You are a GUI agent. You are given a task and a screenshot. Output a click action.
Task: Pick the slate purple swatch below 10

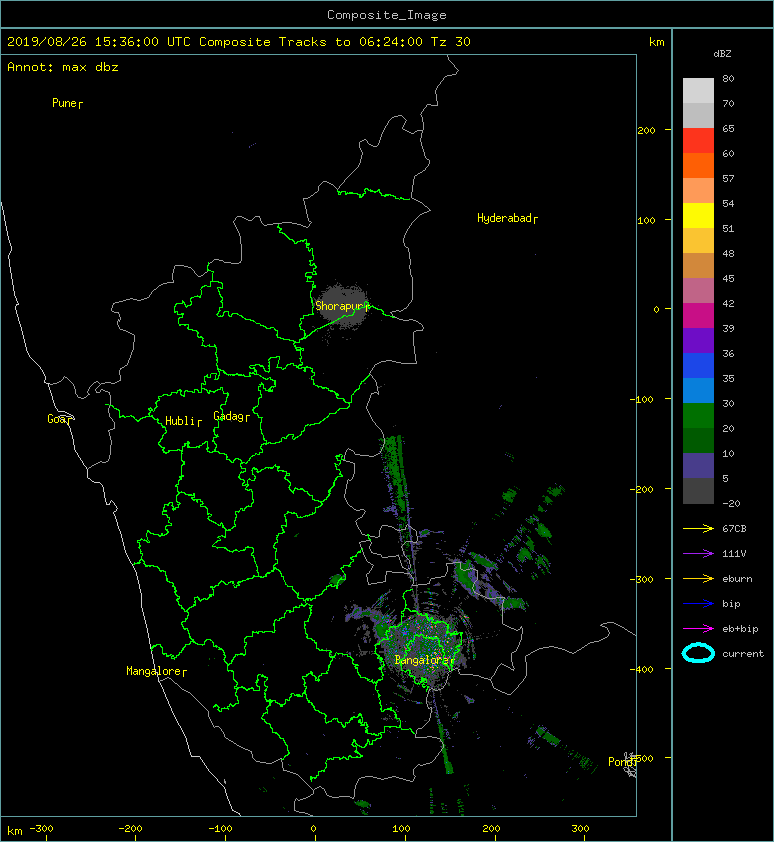698,465
